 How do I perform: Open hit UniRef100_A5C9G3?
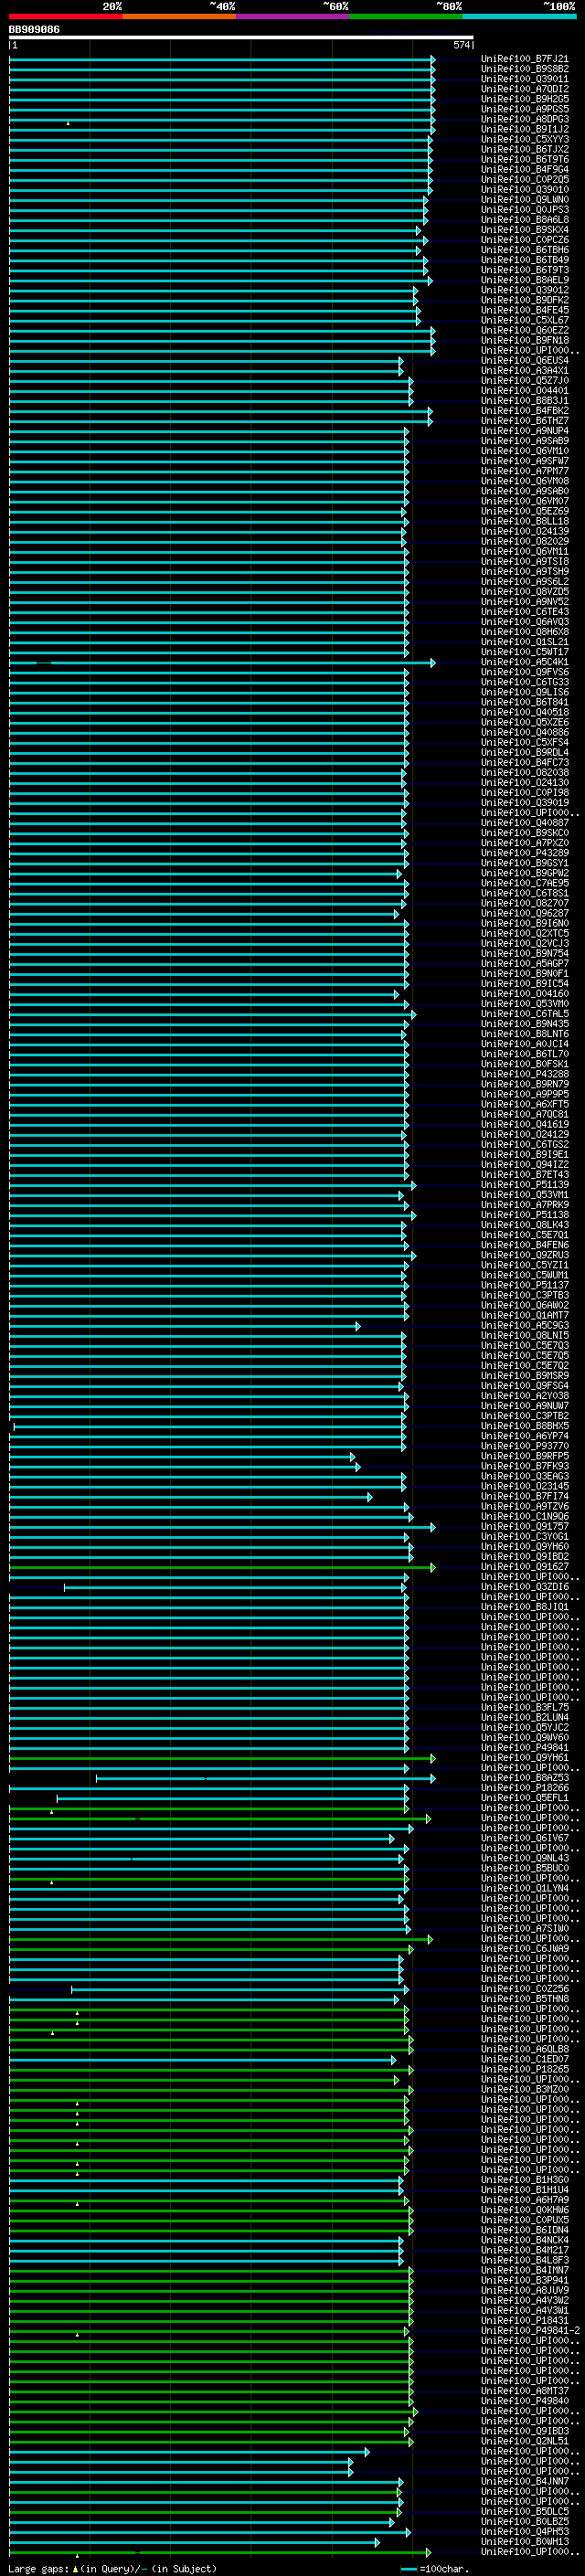pyautogui.click(x=525, y=1325)
